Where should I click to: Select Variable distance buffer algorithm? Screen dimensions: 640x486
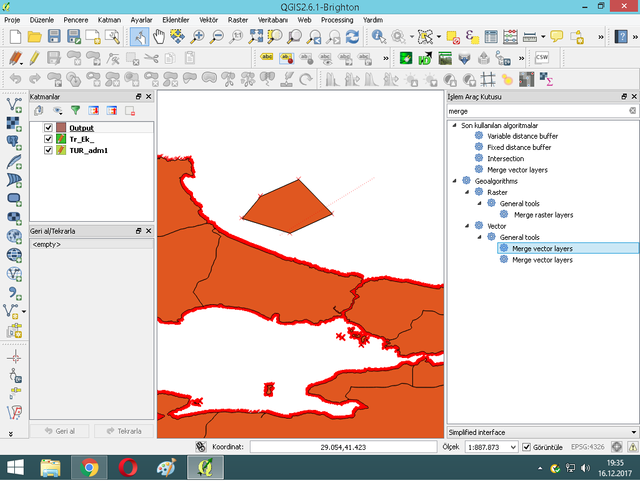[522, 136]
